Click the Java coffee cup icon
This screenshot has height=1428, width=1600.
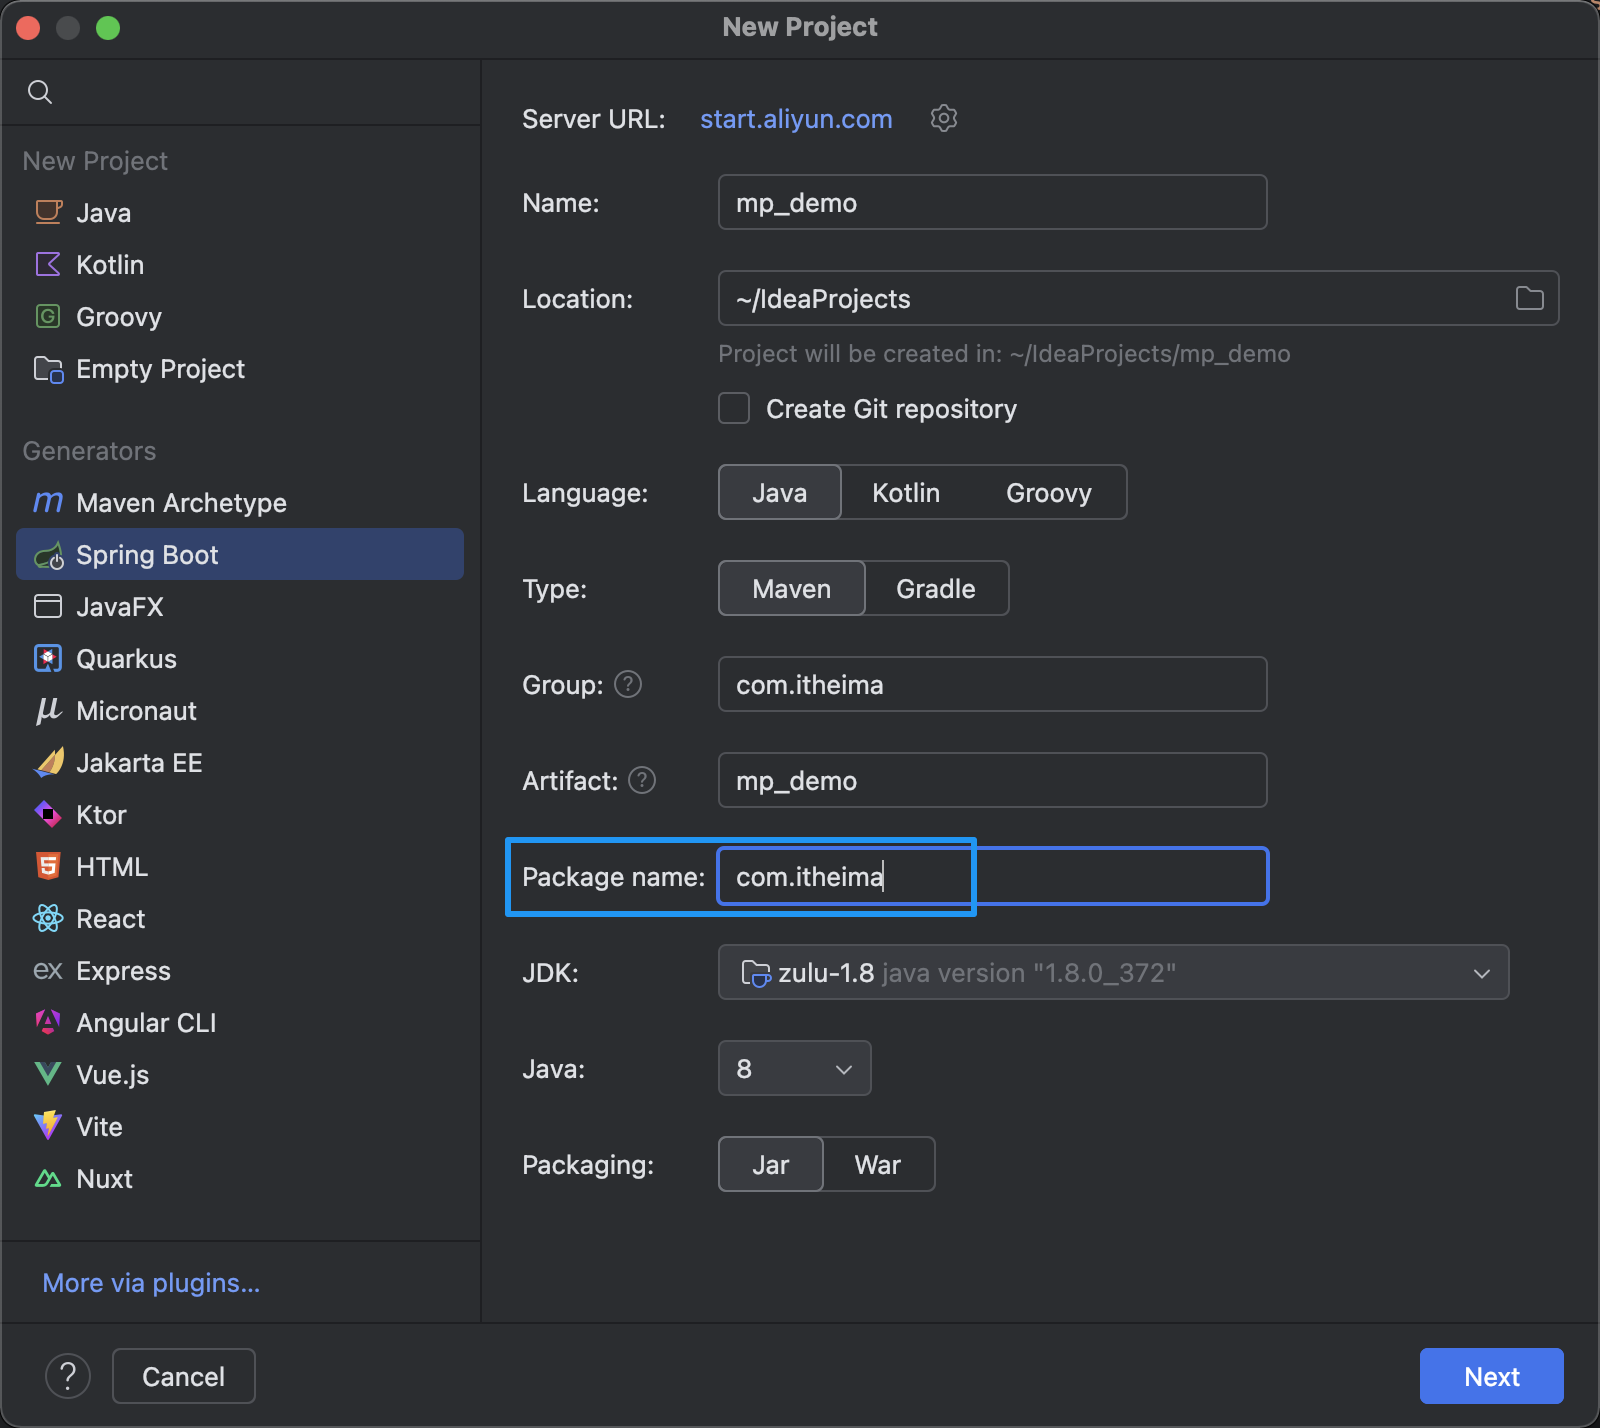(x=48, y=212)
